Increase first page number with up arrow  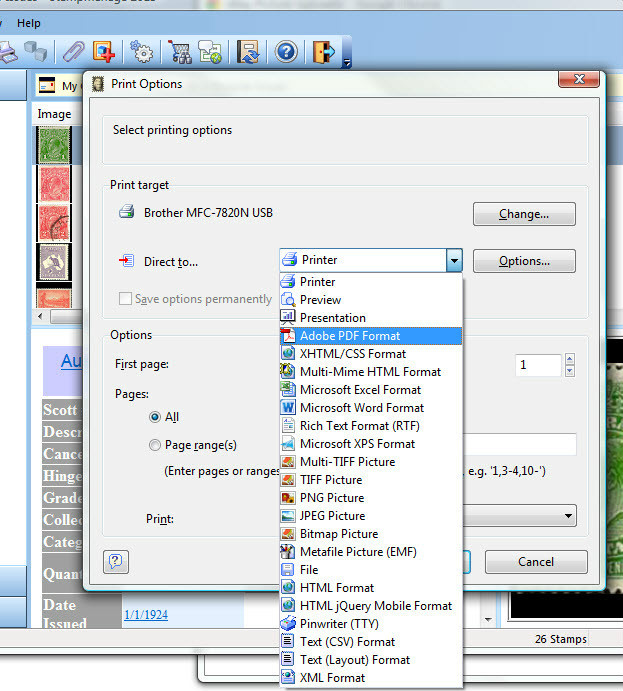click(570, 359)
